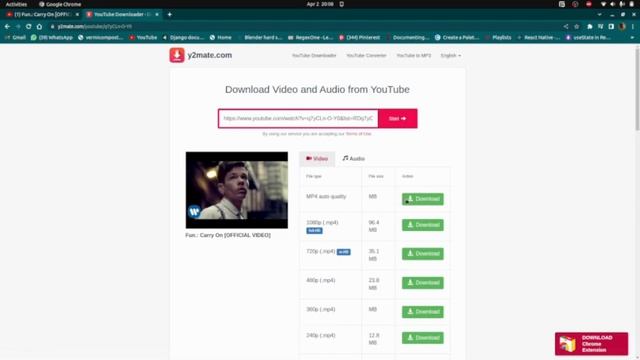Share the page via the share icon
The image size is (640, 360).
[566, 27]
